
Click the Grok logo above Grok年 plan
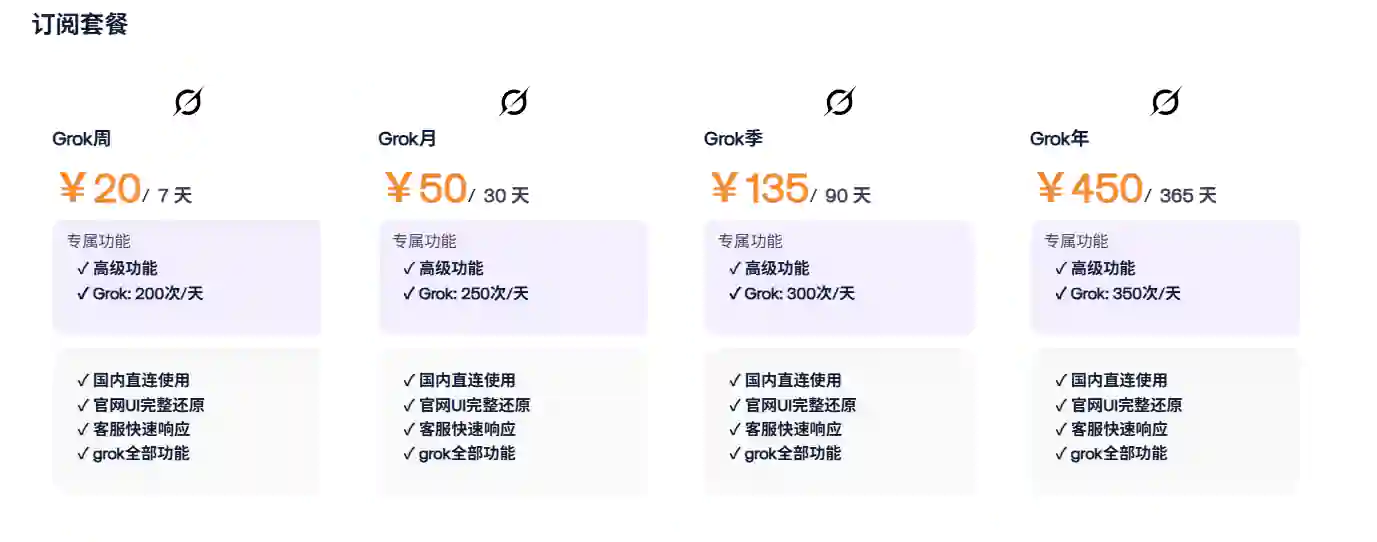[1165, 101]
